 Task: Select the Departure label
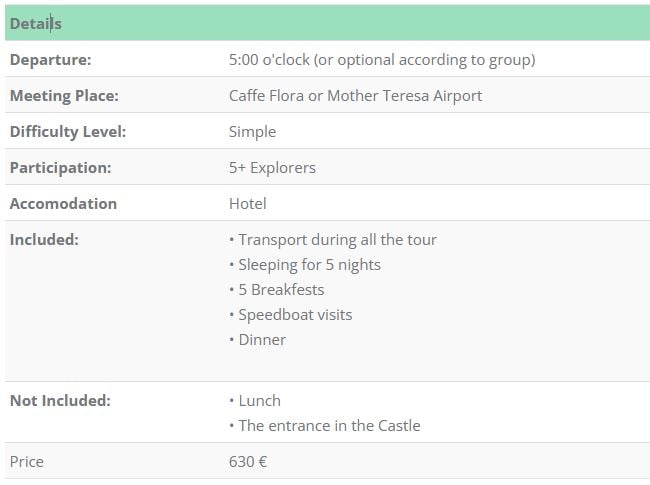pyautogui.click(x=51, y=60)
